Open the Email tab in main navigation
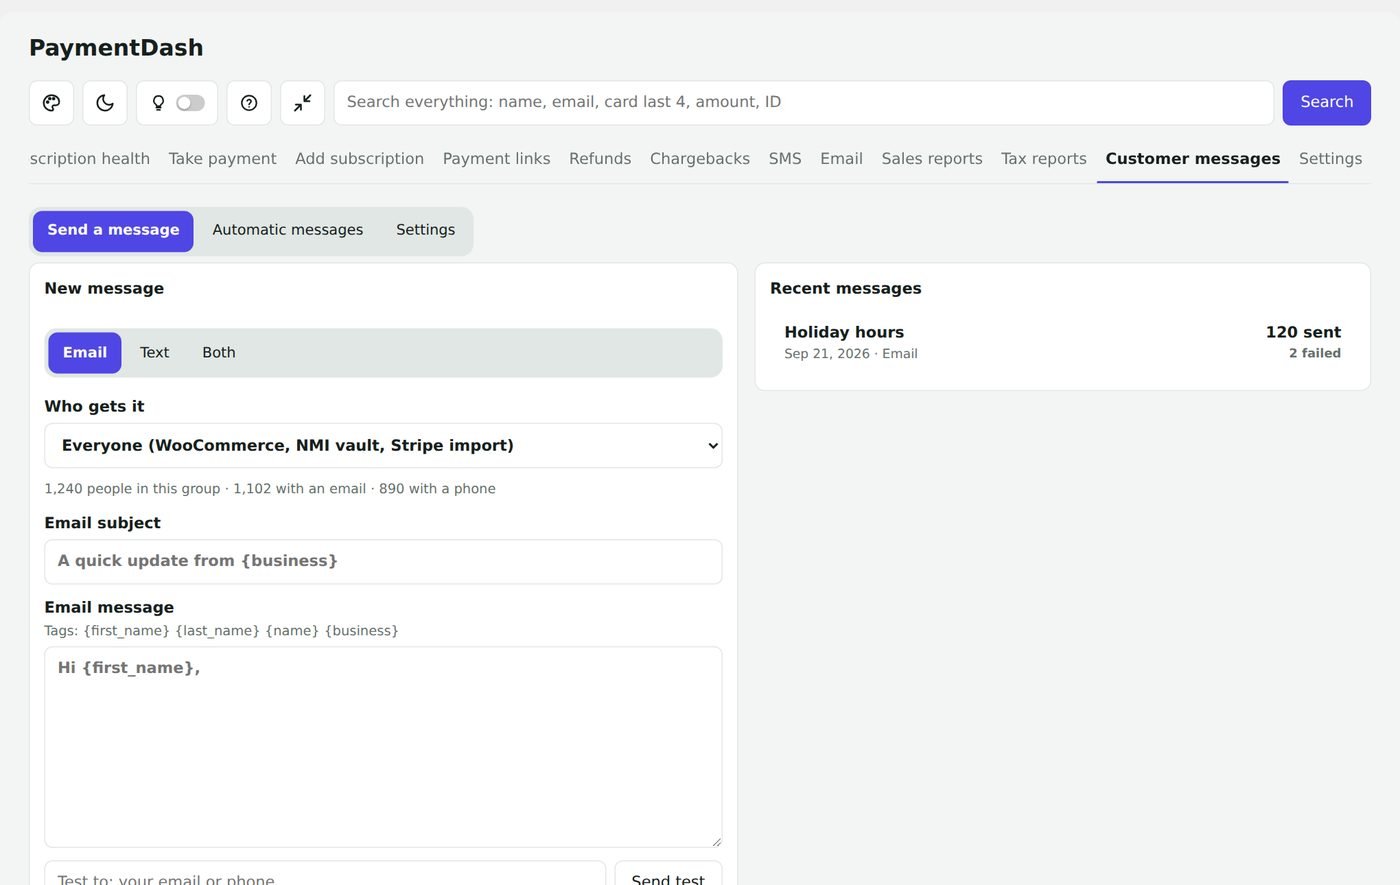This screenshot has height=885, width=1400. pyautogui.click(x=841, y=159)
